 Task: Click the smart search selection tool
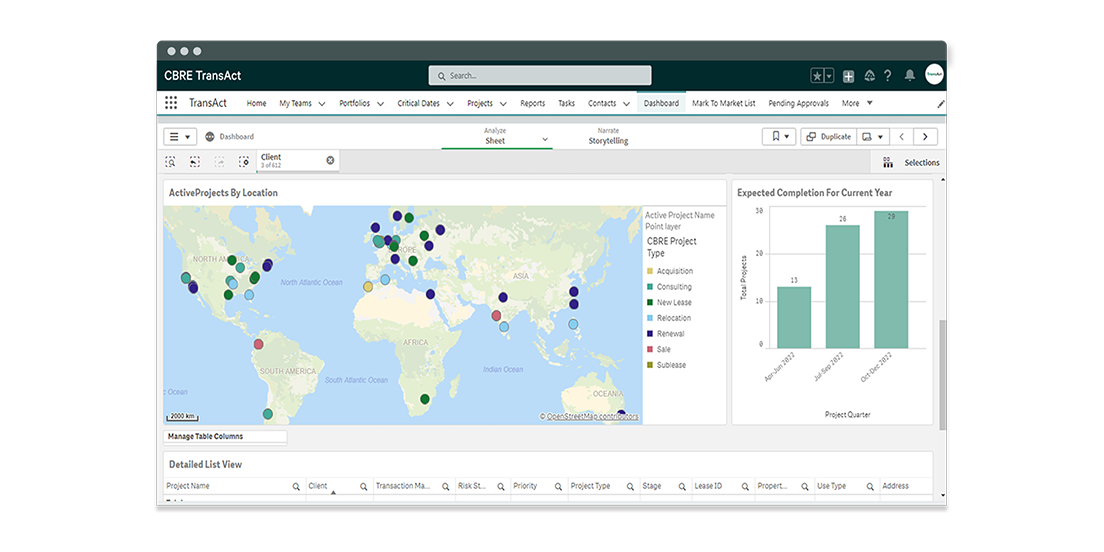[x=172, y=161]
